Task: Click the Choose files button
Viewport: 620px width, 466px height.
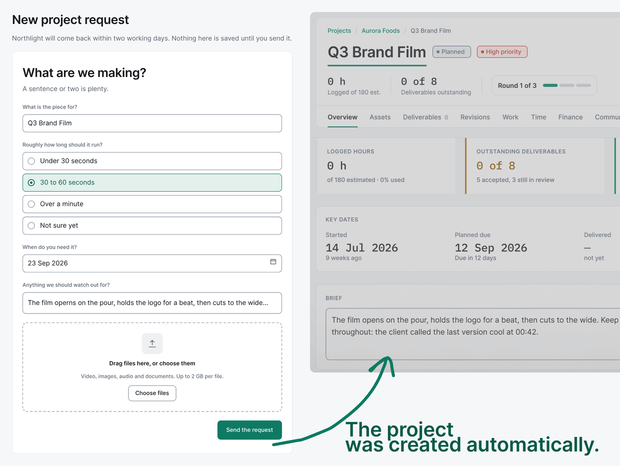Action: click(152, 393)
